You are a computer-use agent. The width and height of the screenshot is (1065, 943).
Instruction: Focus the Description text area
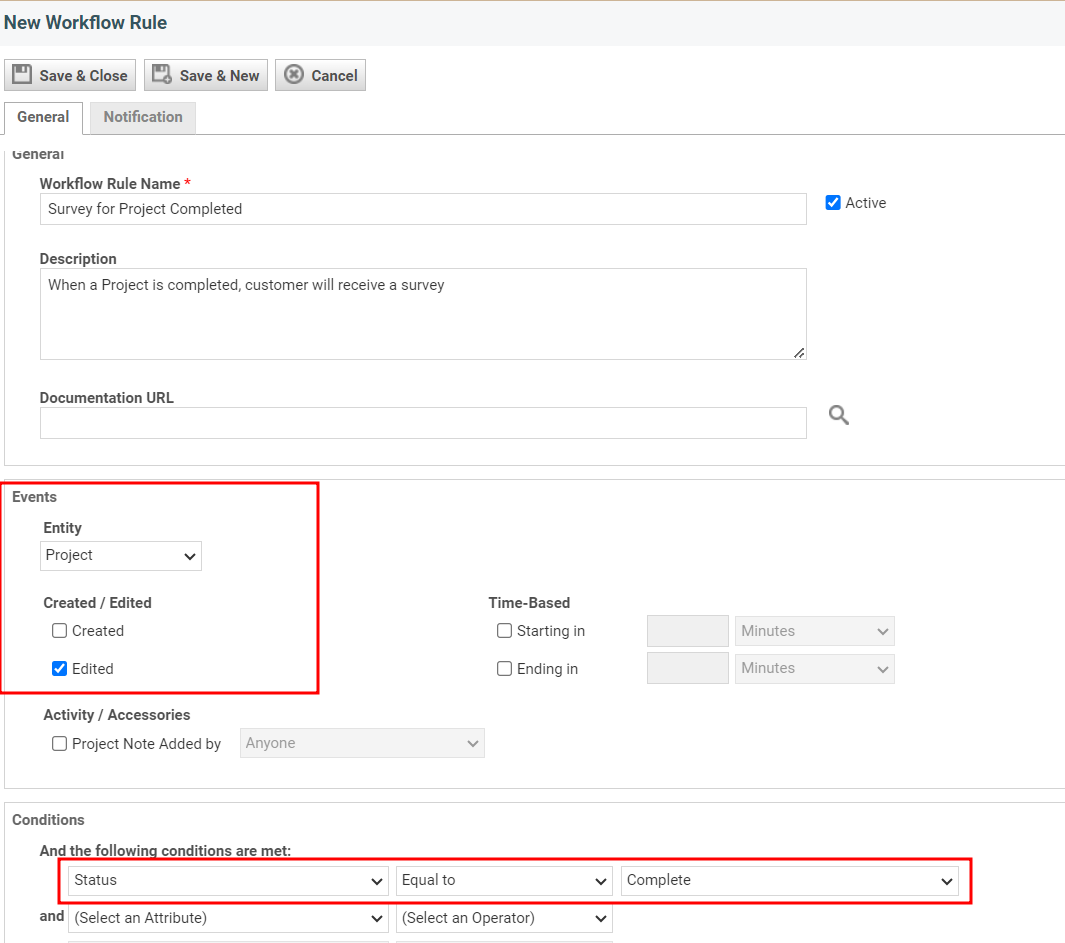coord(423,314)
